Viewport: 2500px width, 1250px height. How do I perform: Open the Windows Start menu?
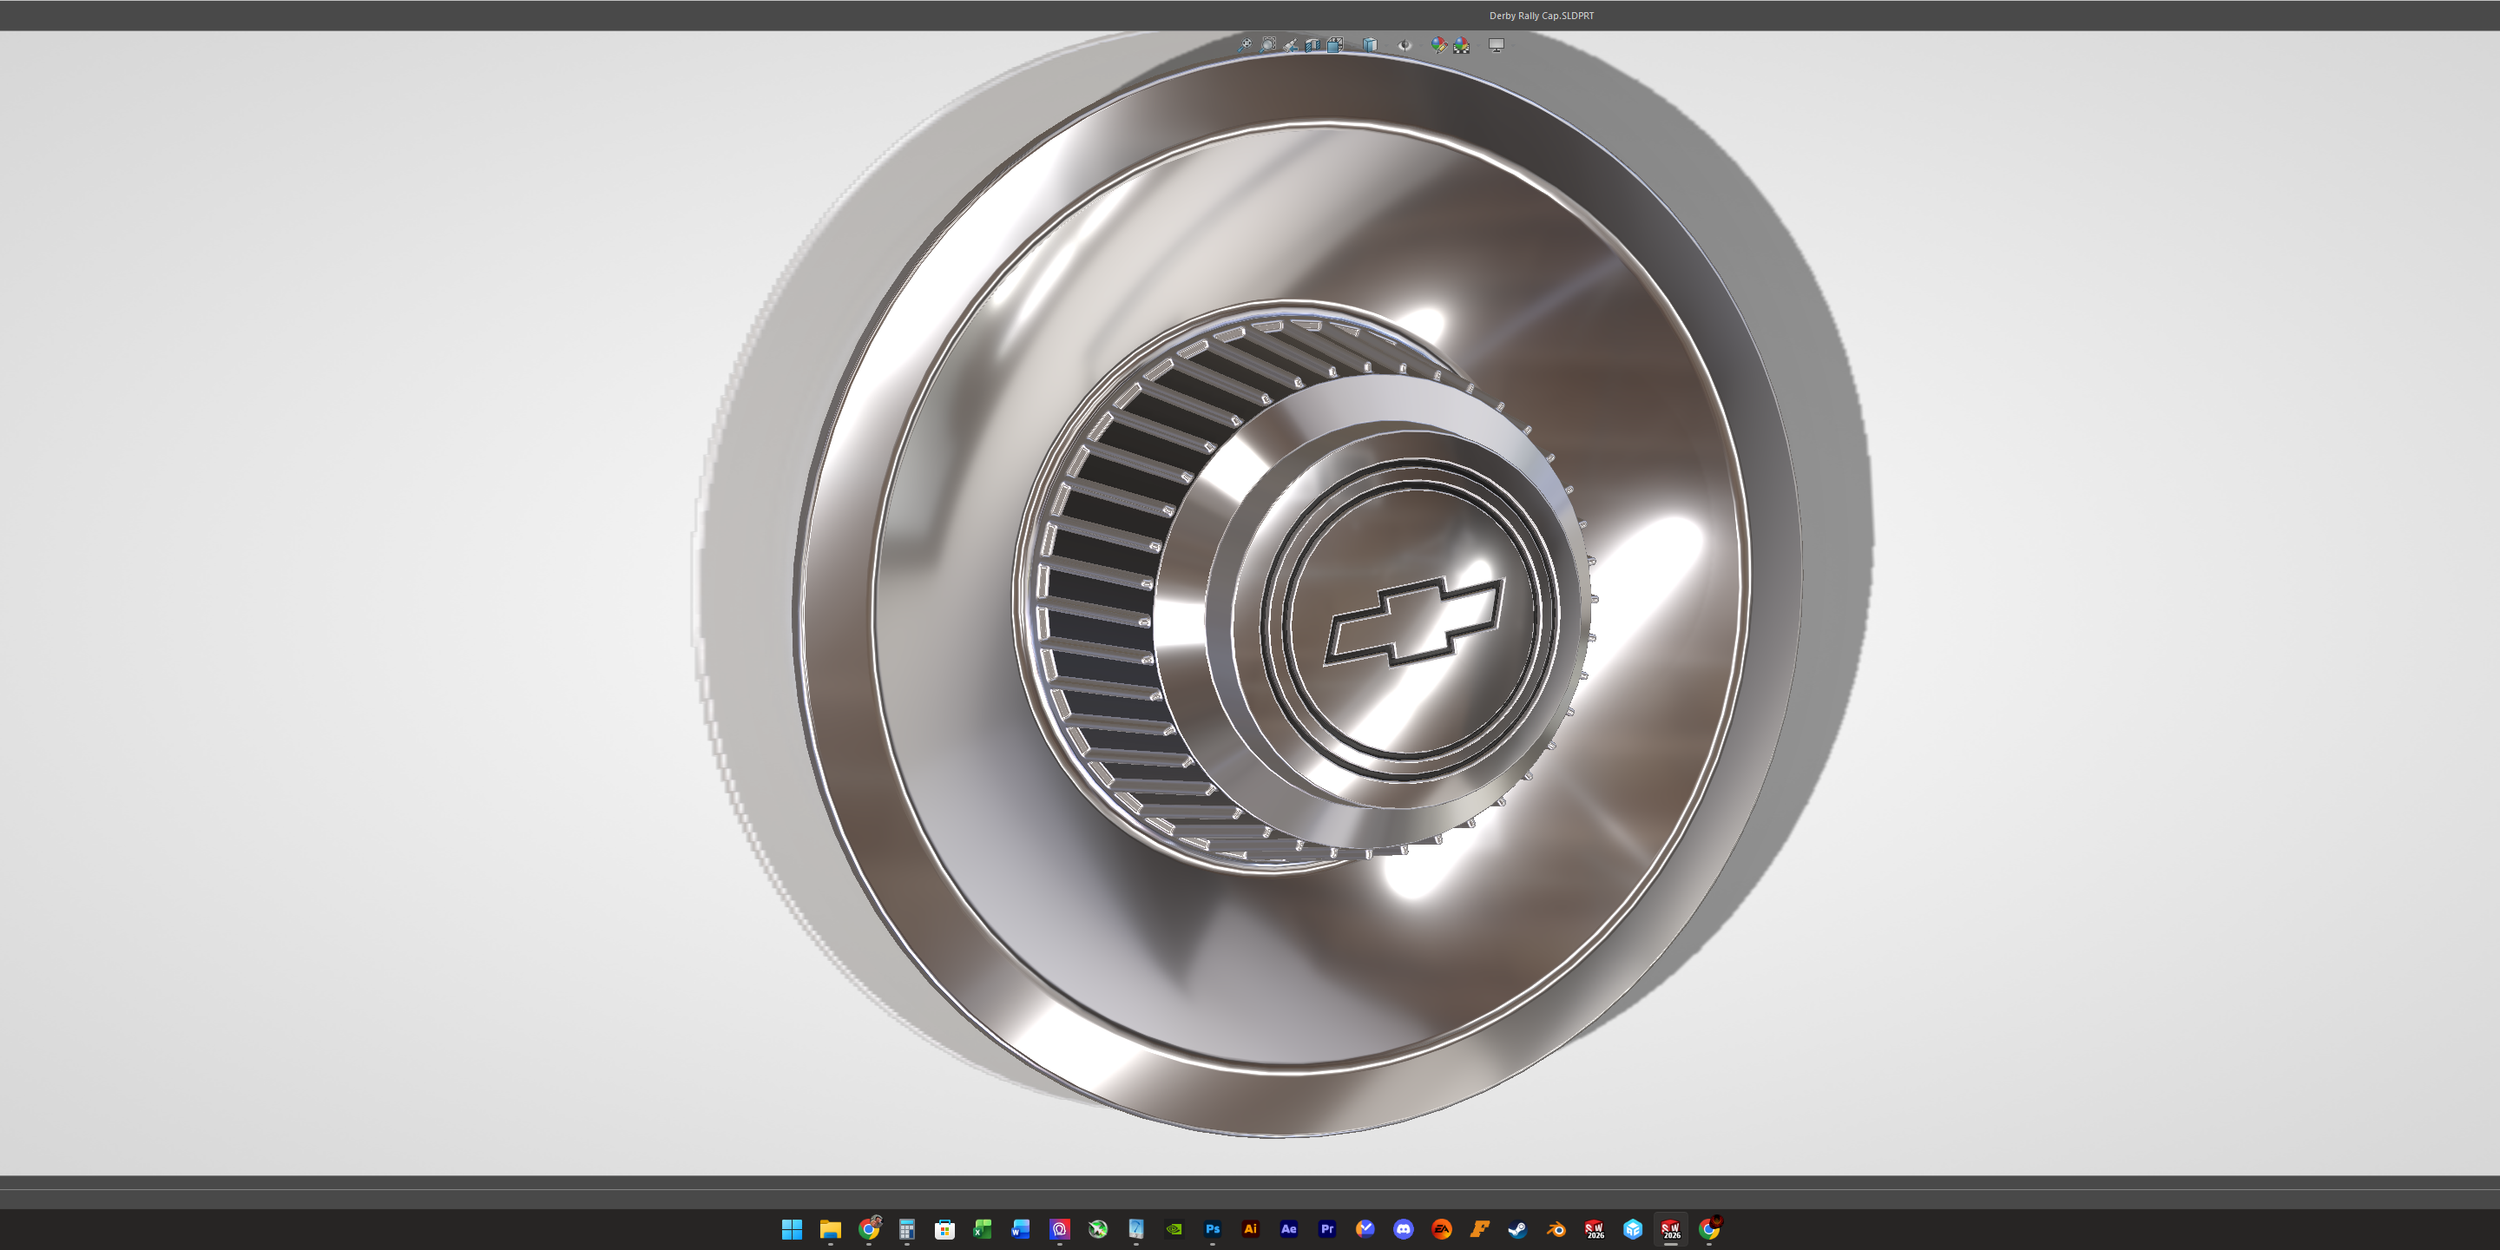click(x=792, y=1229)
